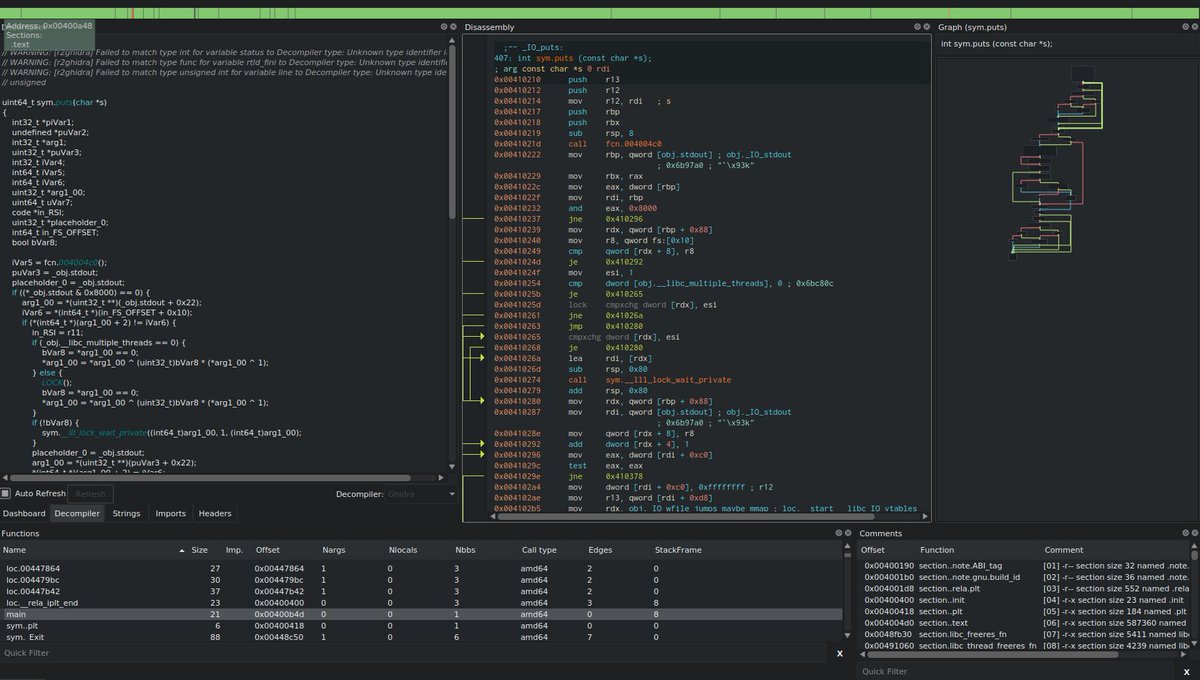Screen dimensions: 1200x680
Task: Go to the Imports tab
Action: 170,513
